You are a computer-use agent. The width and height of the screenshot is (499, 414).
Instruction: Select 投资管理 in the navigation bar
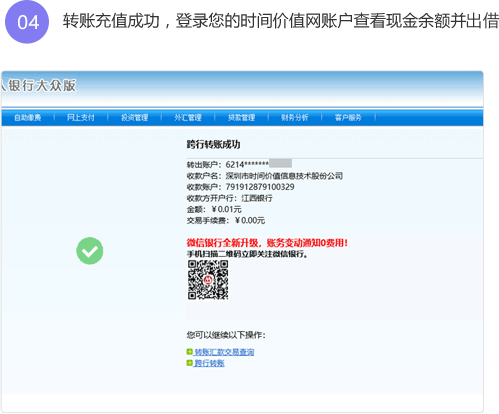(x=135, y=118)
